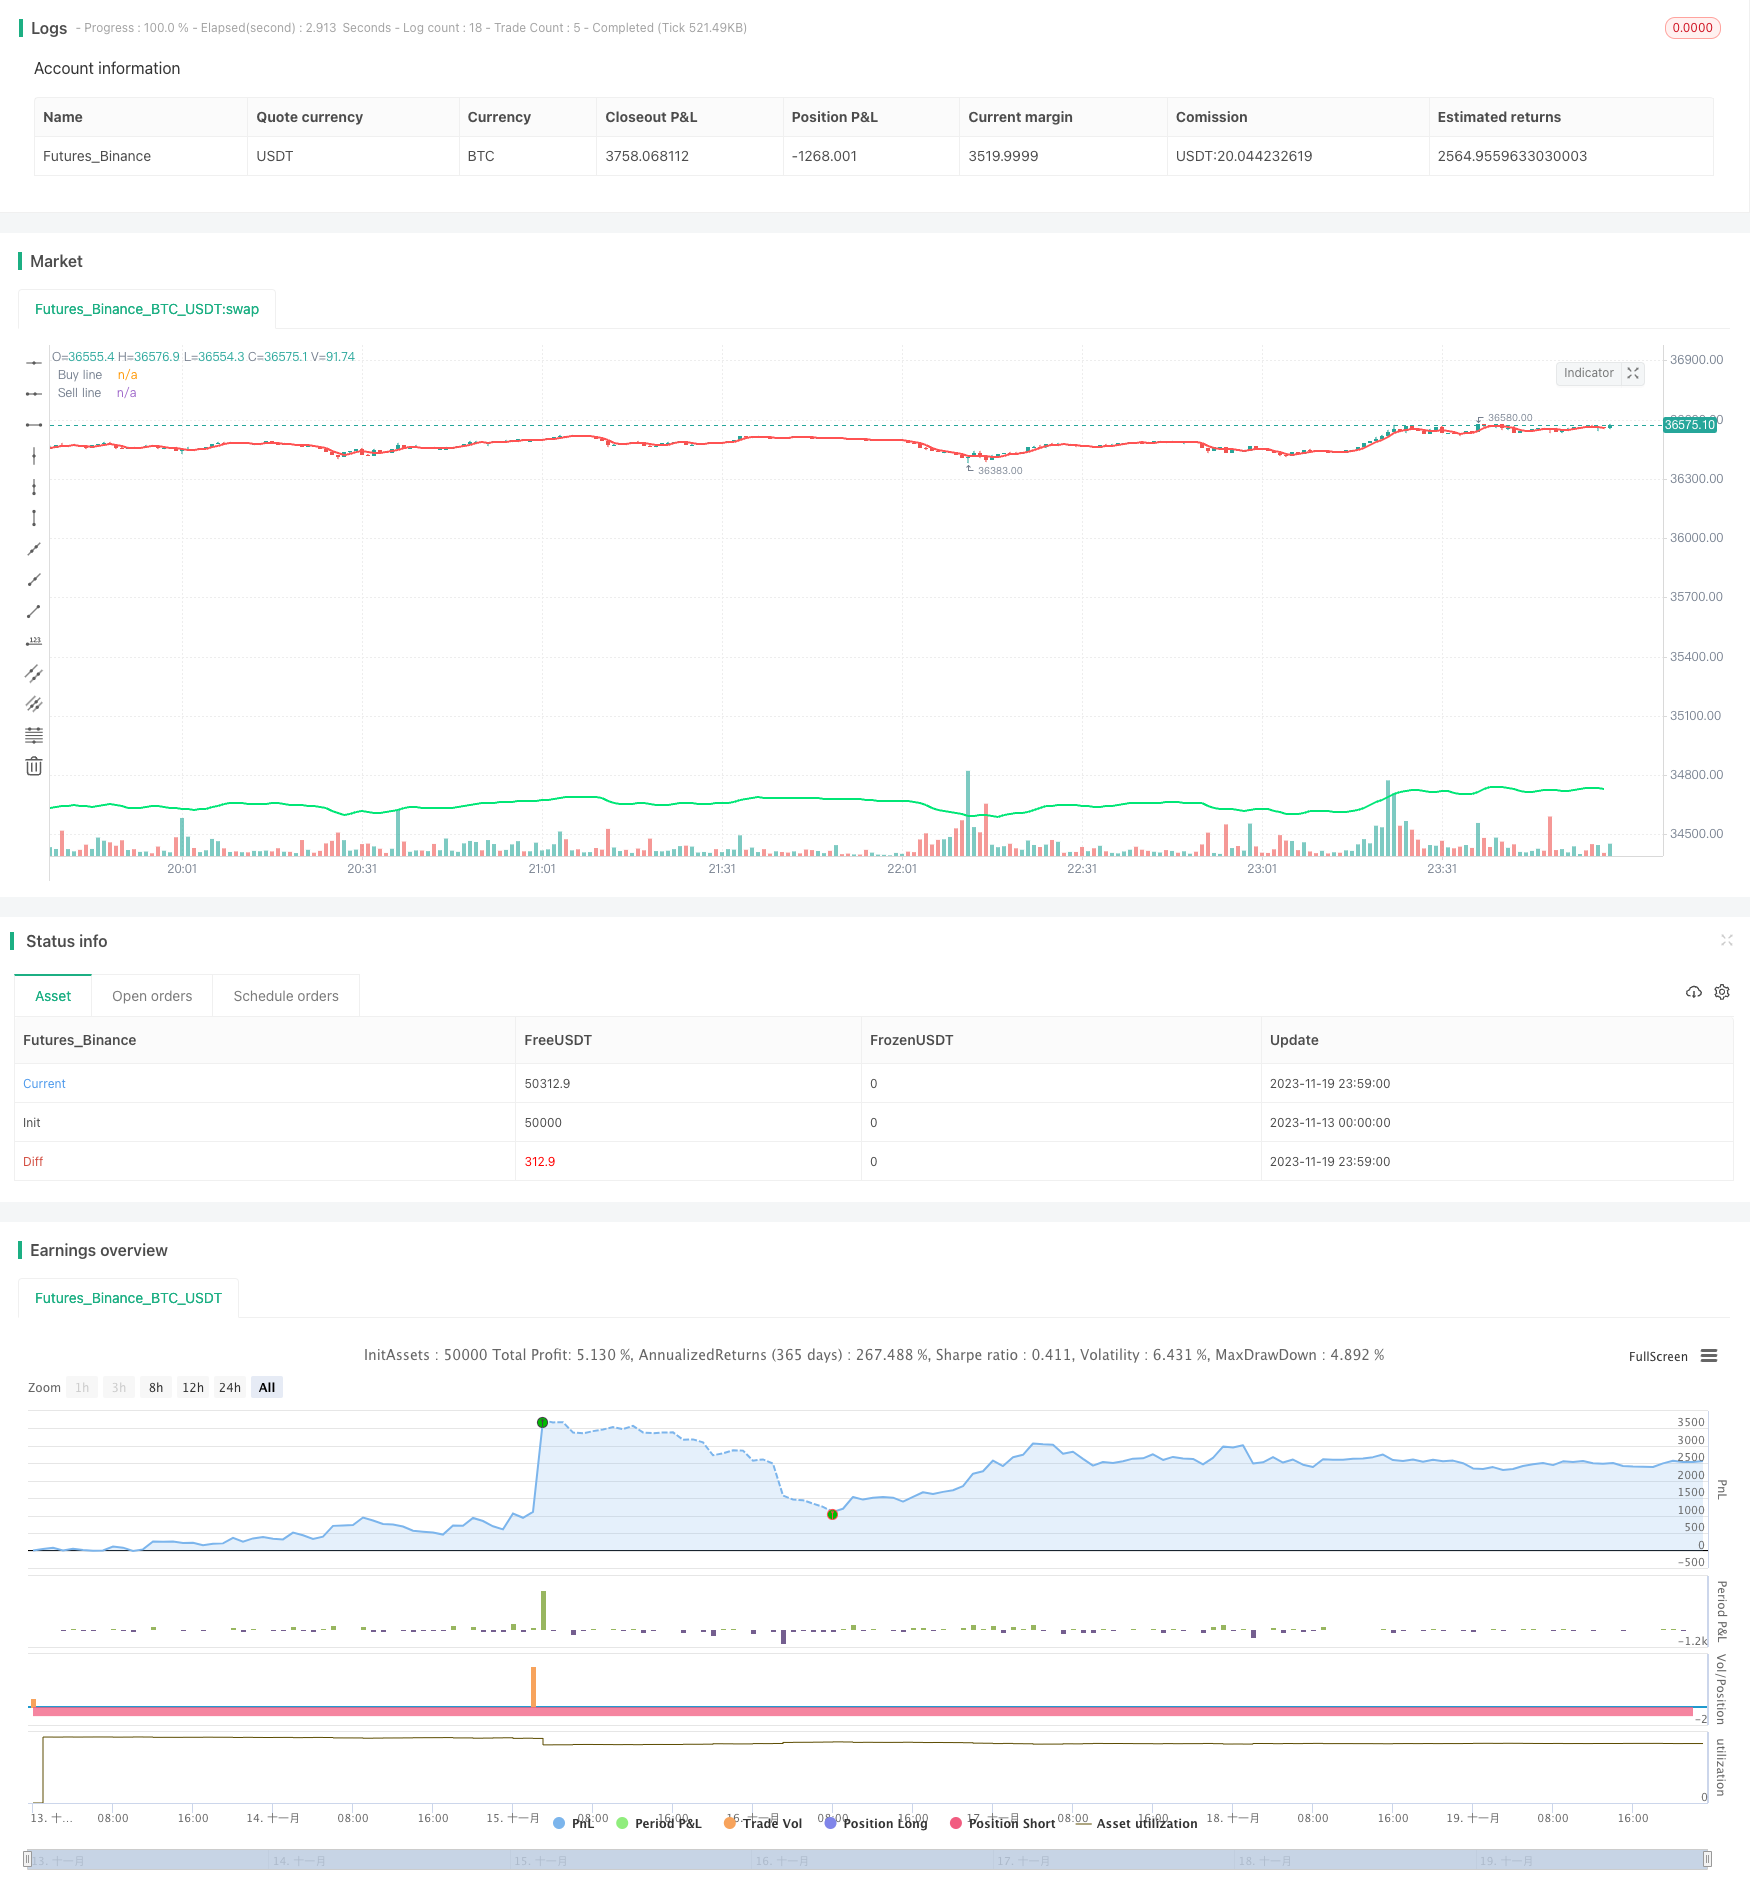Image resolution: width=1750 pixels, height=1899 pixels.
Task: Select the vertical segment drawing tool
Action: click(34, 518)
